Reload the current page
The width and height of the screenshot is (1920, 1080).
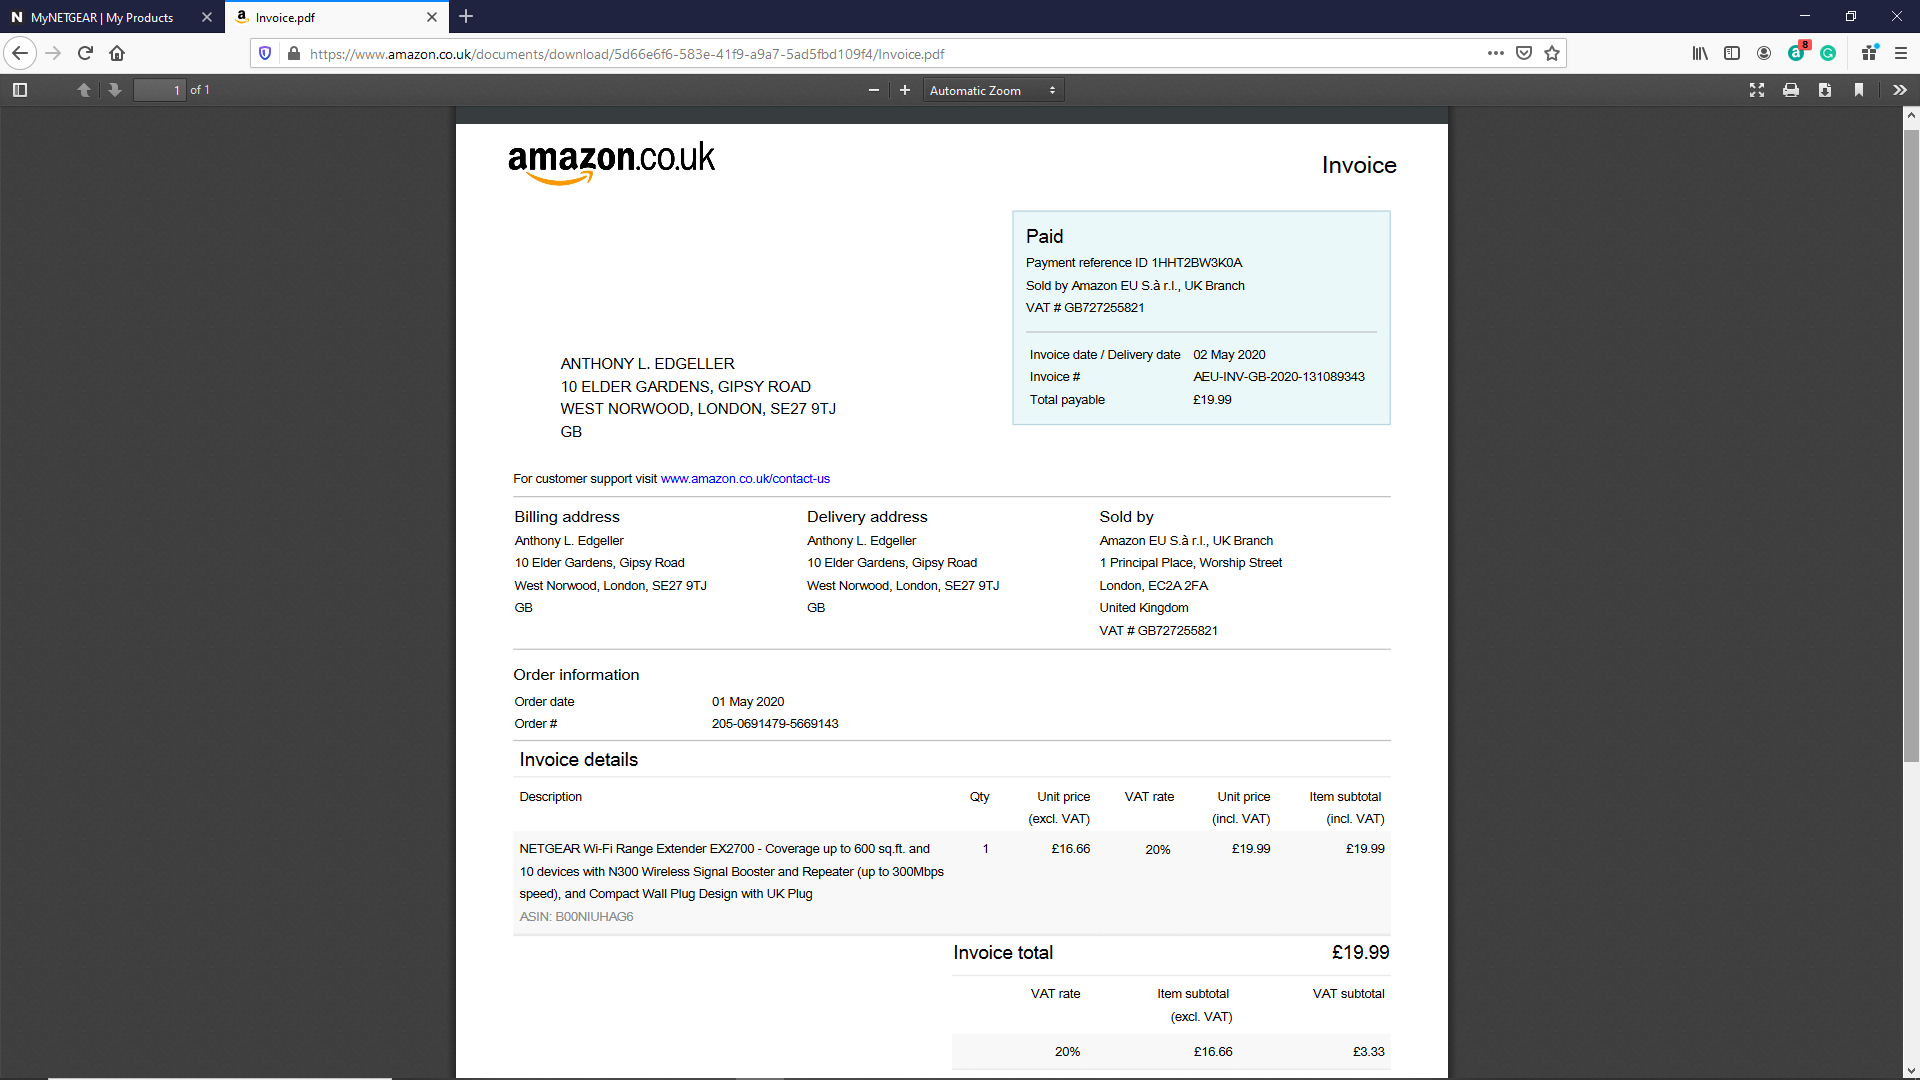[x=85, y=53]
